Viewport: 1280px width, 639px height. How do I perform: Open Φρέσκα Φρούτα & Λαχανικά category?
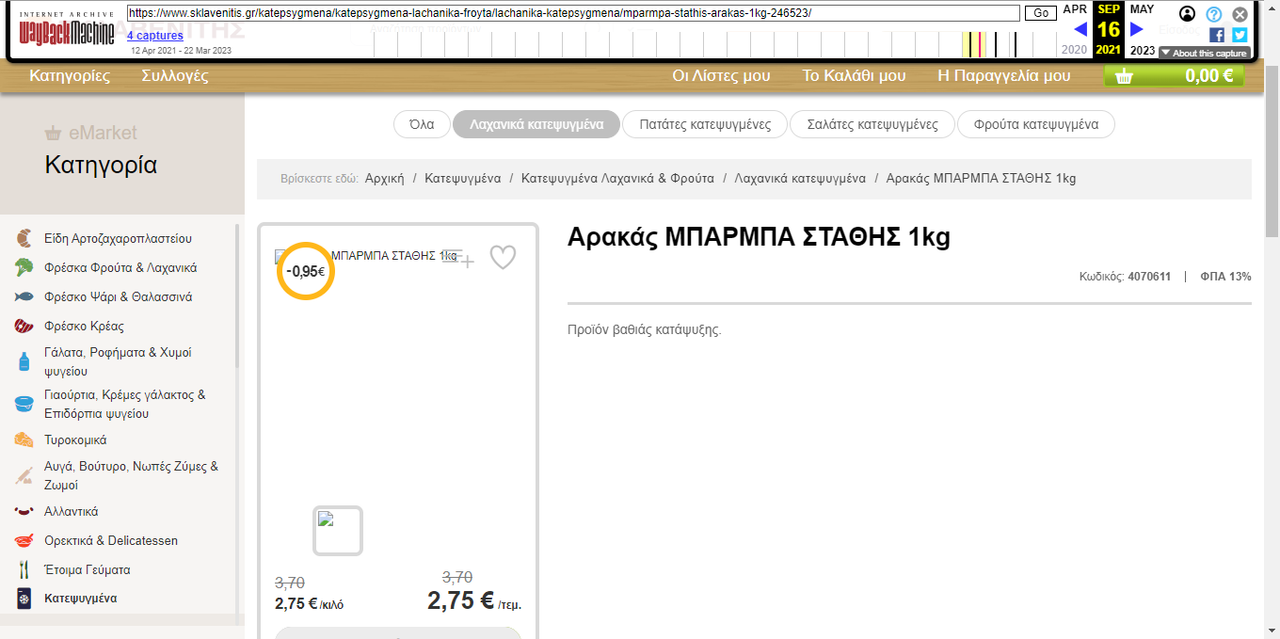pyautogui.click(x=120, y=268)
